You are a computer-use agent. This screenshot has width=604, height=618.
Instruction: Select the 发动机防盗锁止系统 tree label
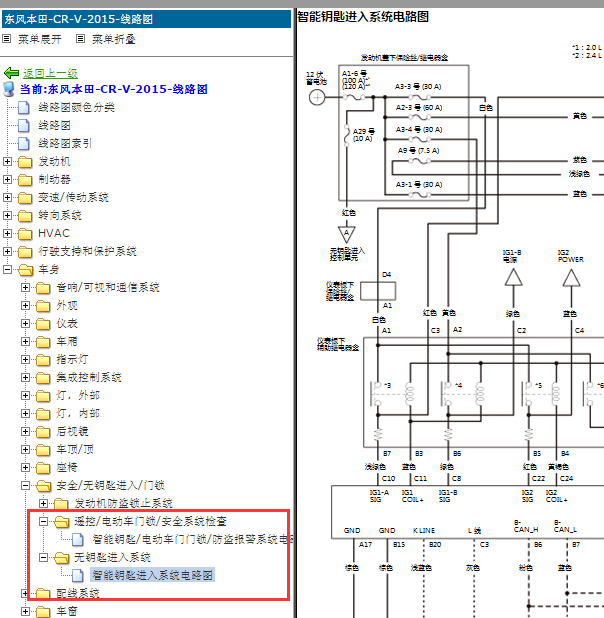pyautogui.click(x=123, y=504)
